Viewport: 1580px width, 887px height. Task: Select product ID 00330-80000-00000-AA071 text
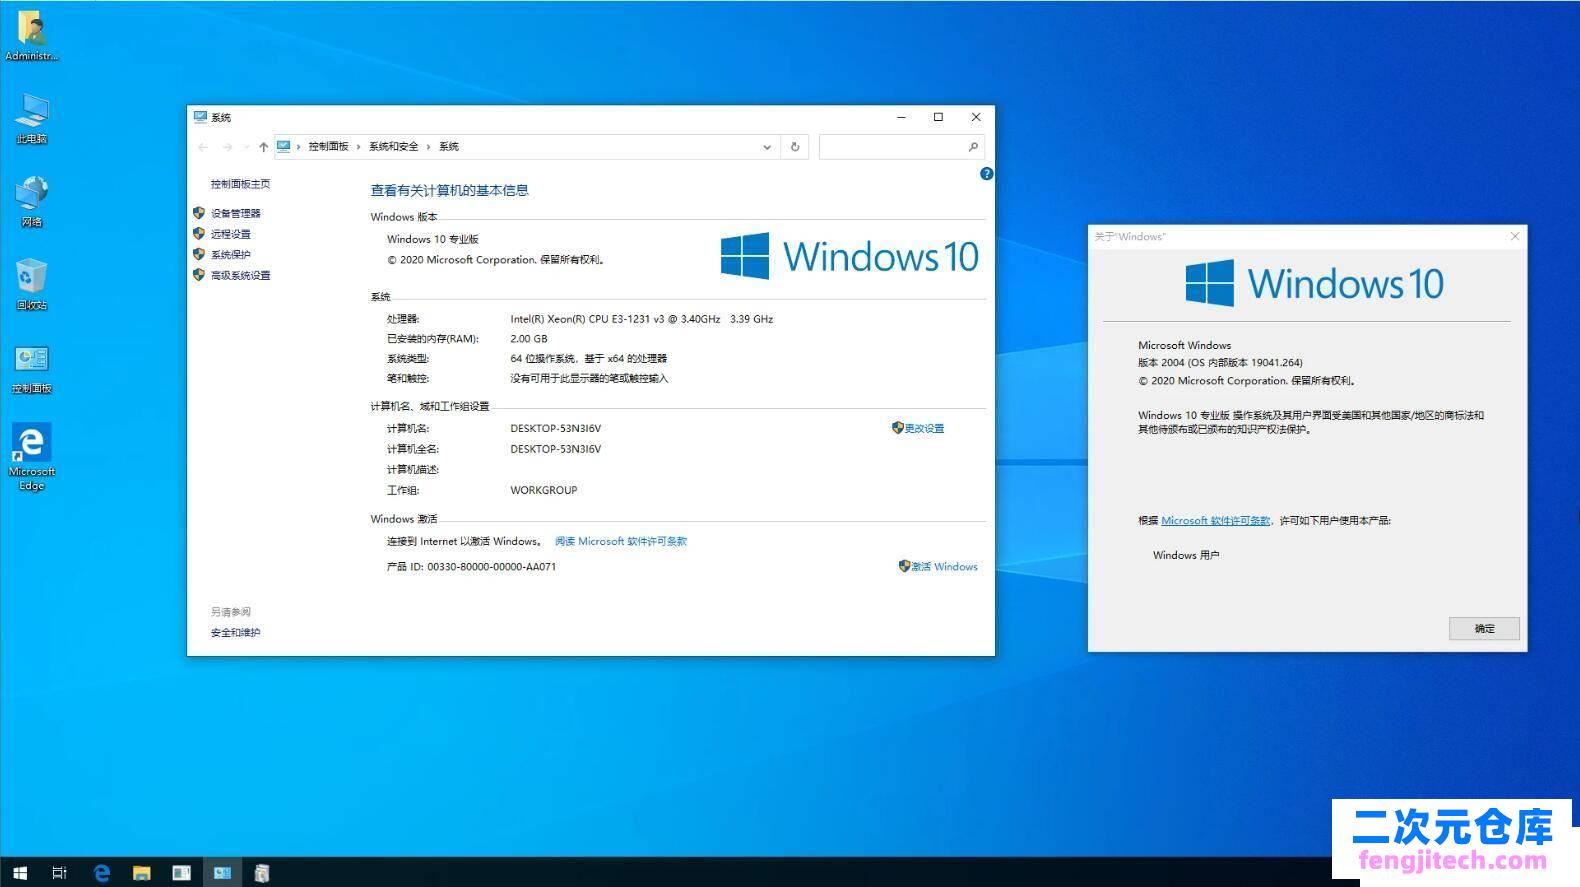tap(491, 567)
